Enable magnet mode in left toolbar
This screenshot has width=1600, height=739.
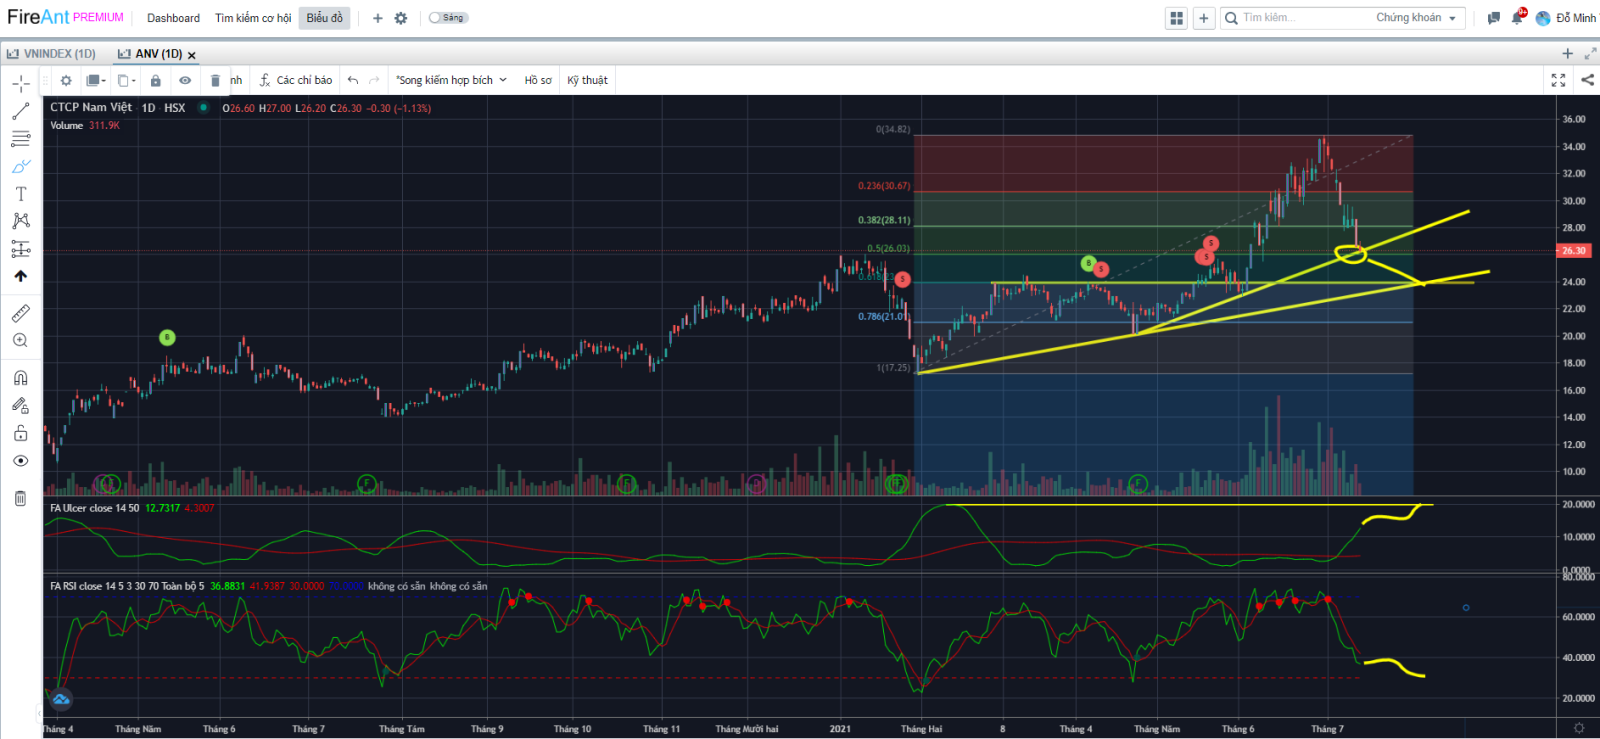click(20, 378)
